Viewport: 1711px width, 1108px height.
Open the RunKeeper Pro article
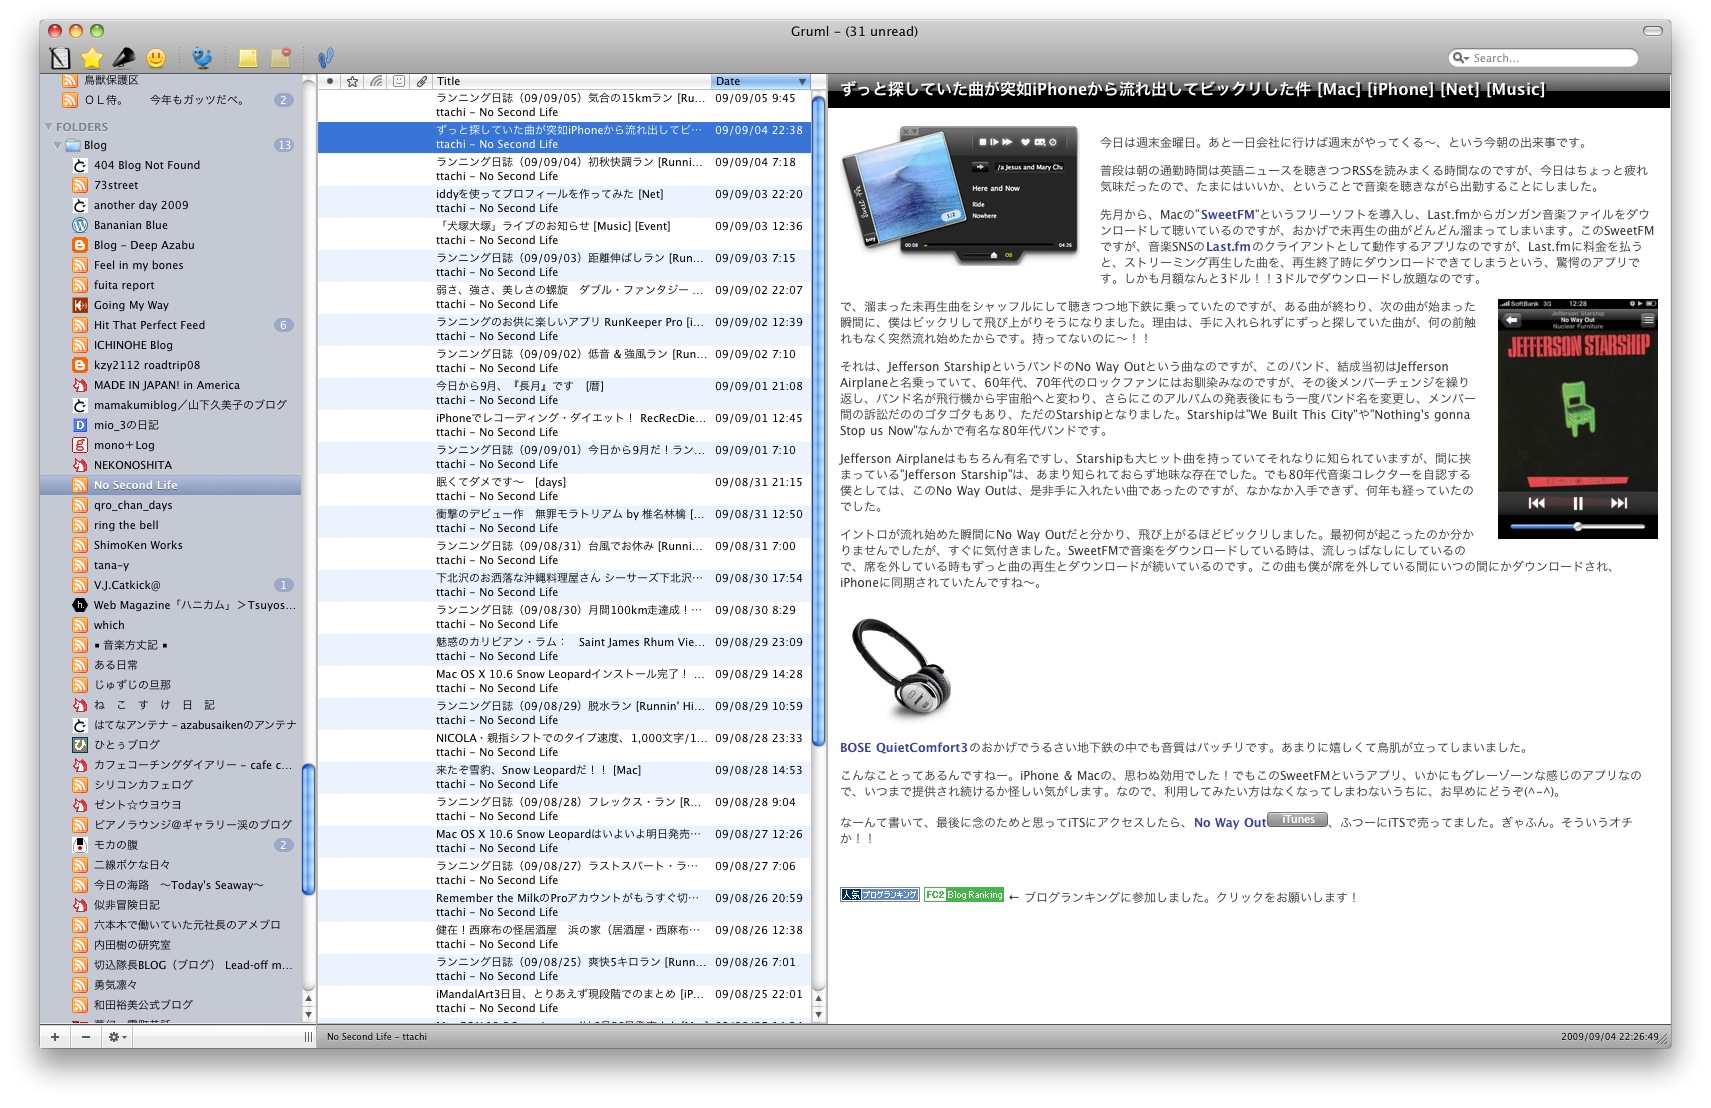[564, 329]
